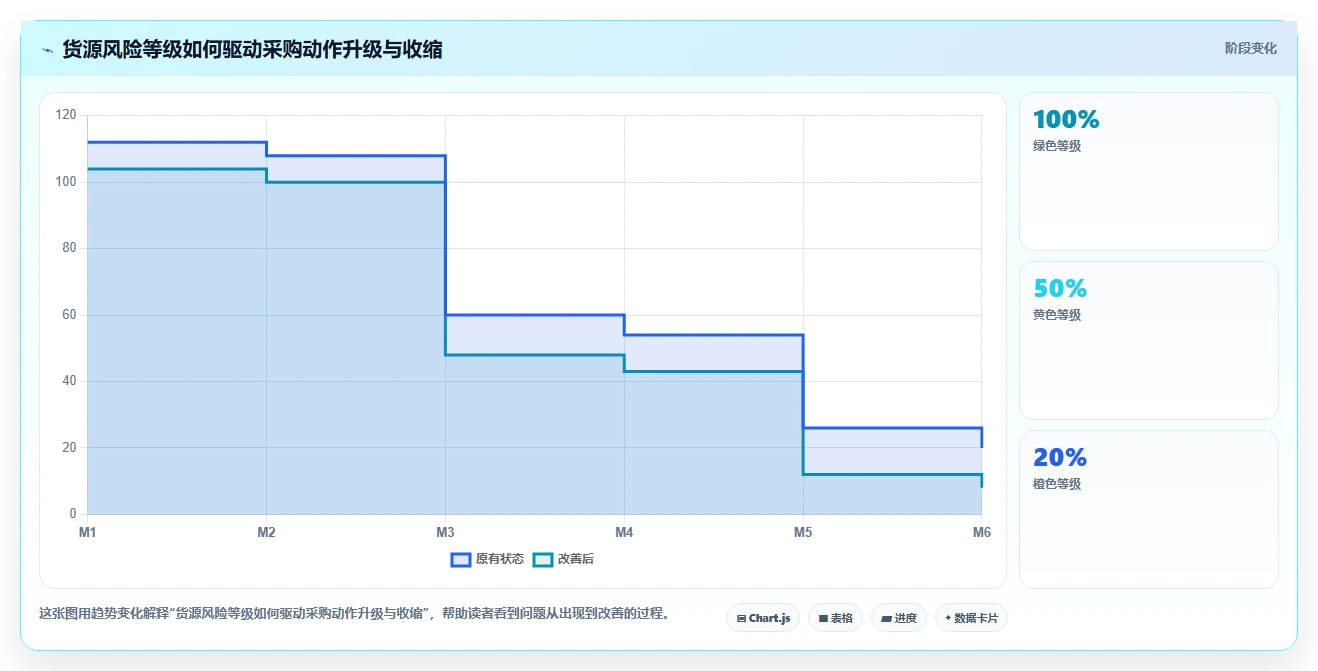Click the 20% figure in the stat card

point(1060,457)
